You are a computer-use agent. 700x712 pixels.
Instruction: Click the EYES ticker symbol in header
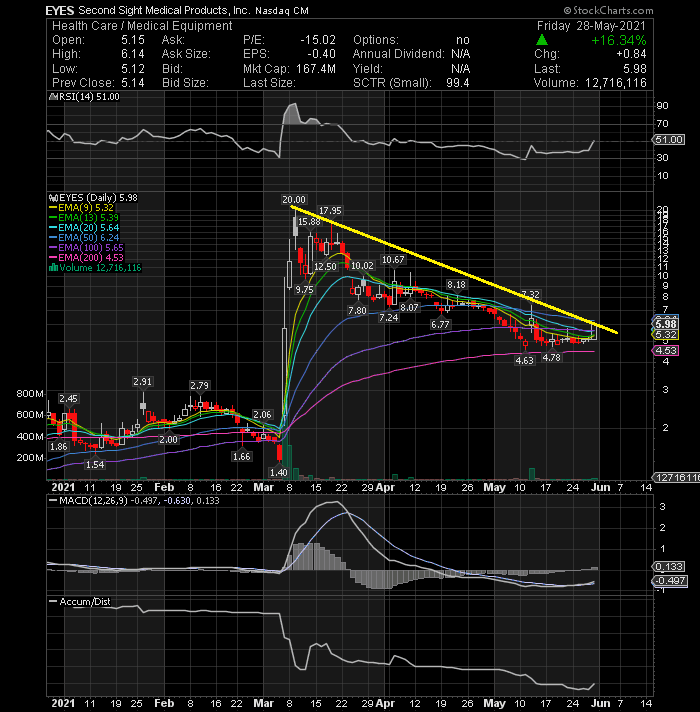tap(60, 10)
